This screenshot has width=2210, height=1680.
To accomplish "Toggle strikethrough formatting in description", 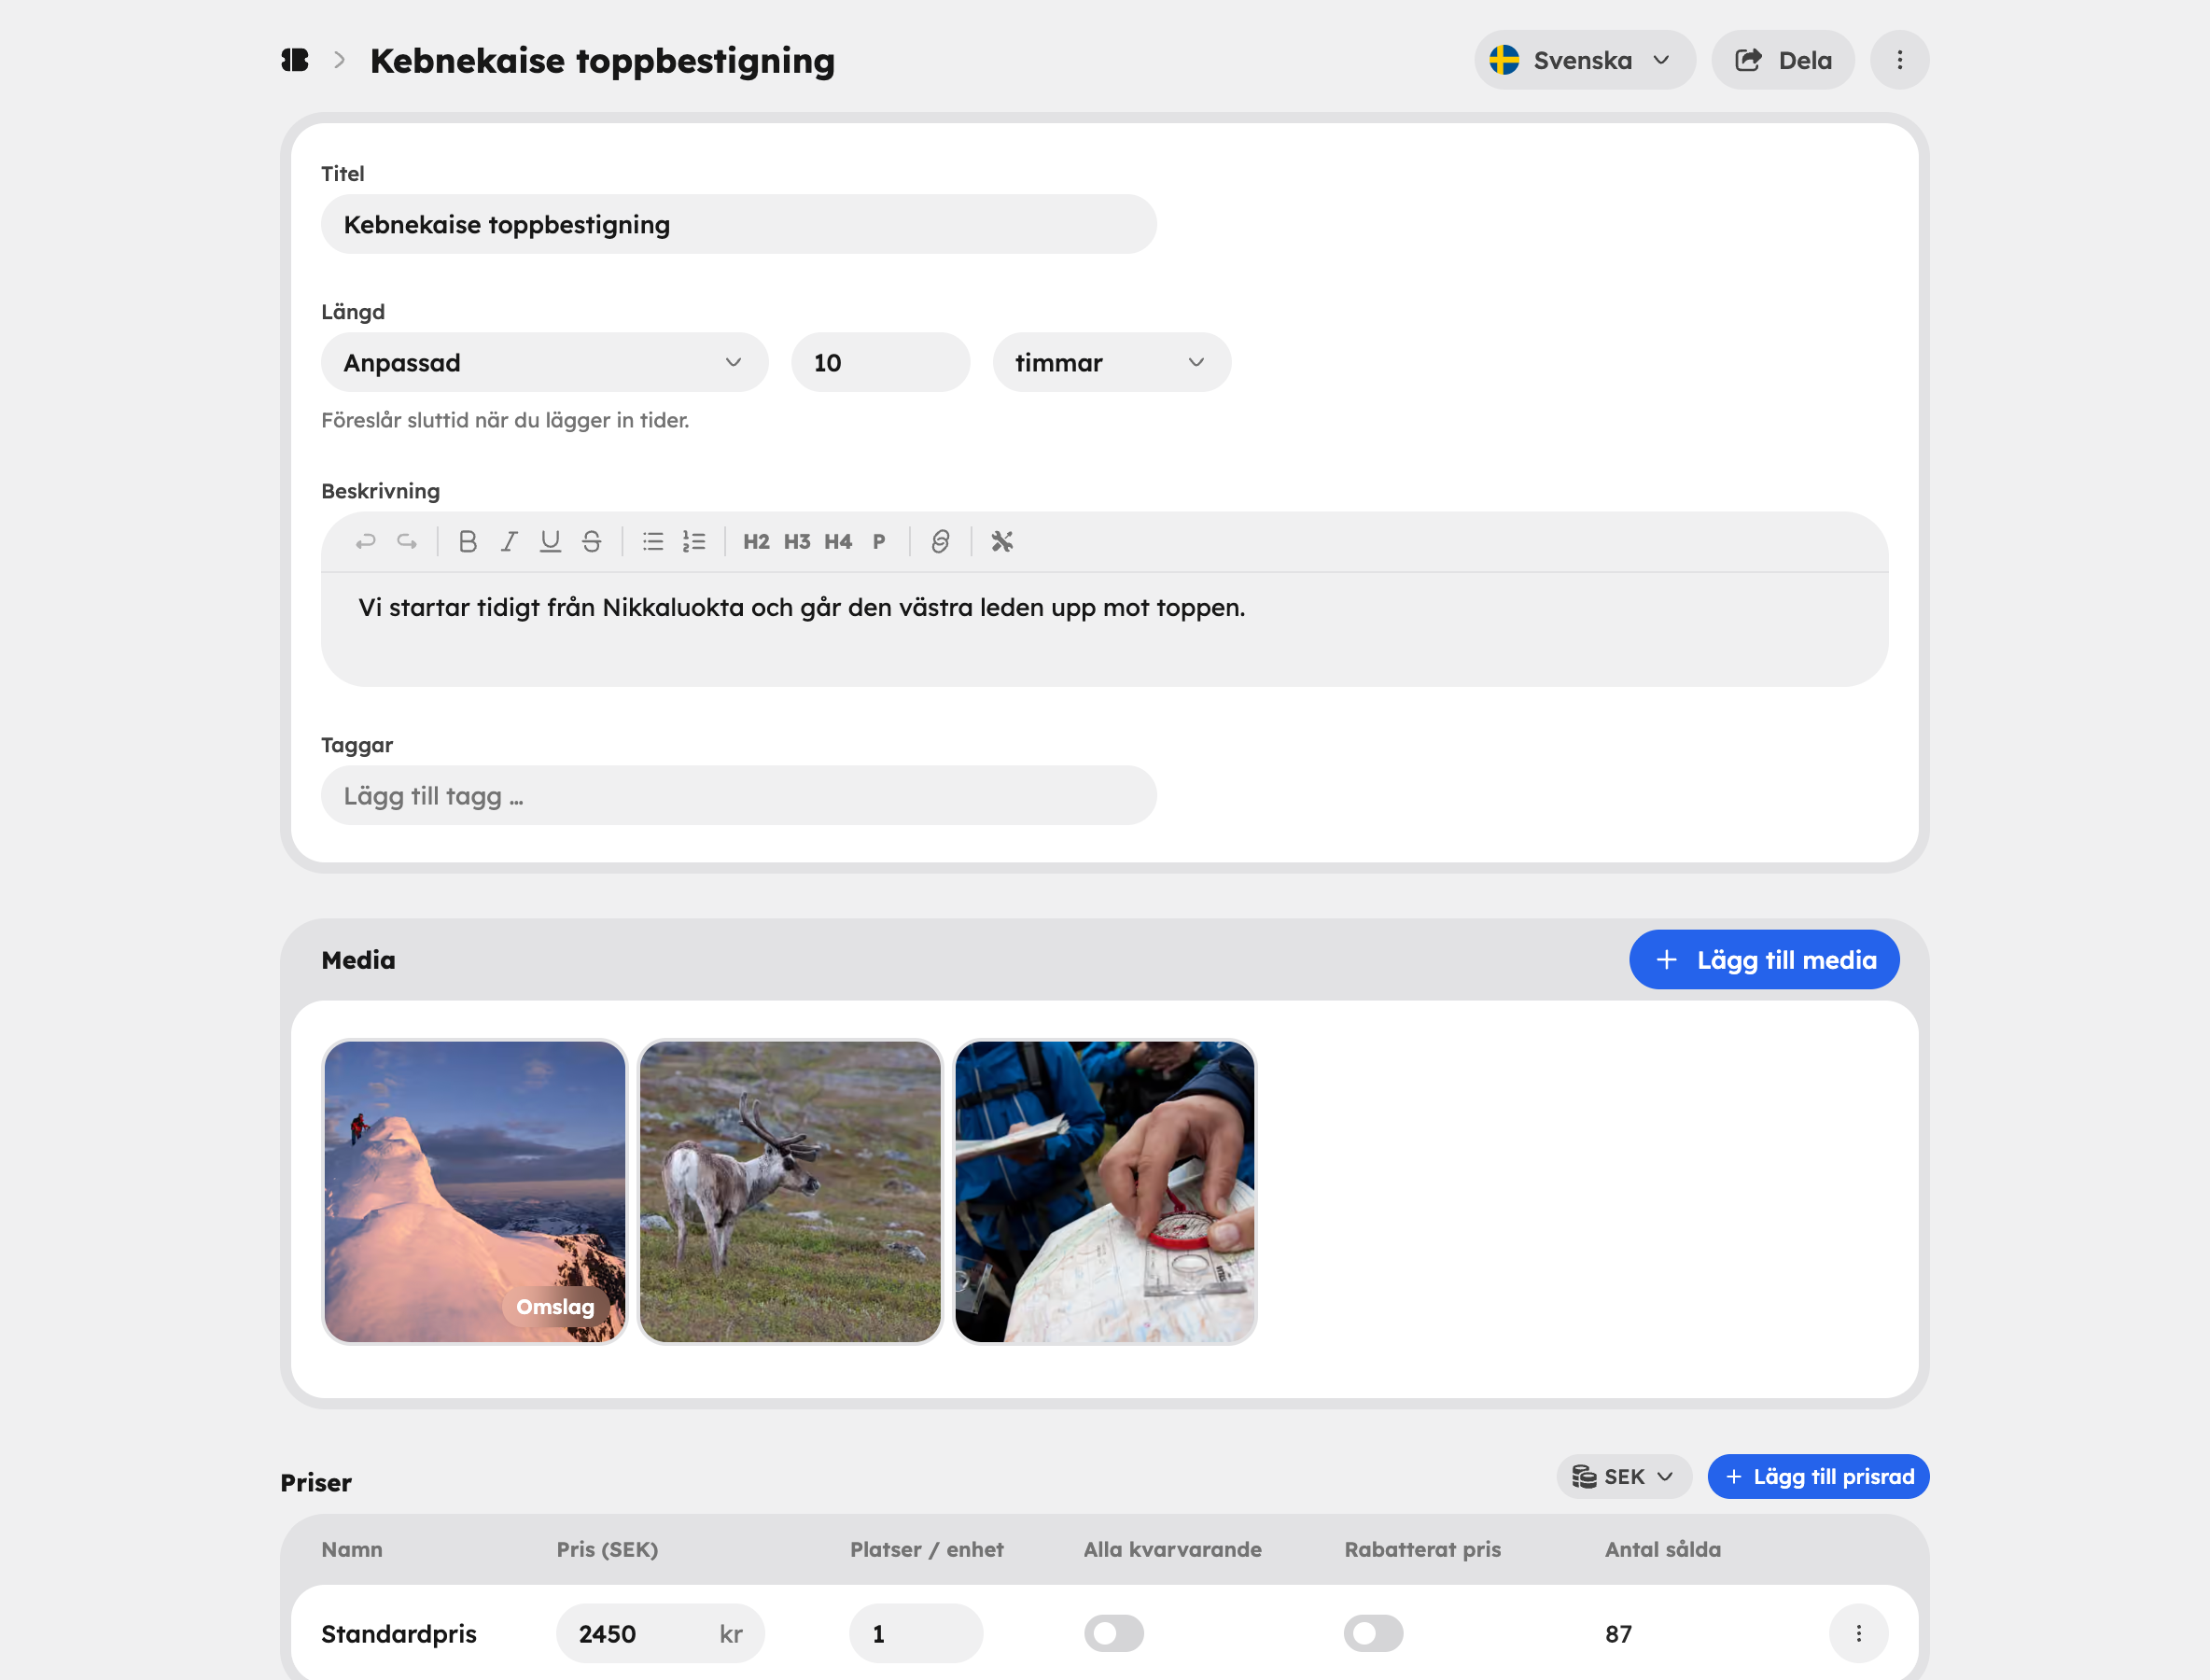I will click(592, 542).
